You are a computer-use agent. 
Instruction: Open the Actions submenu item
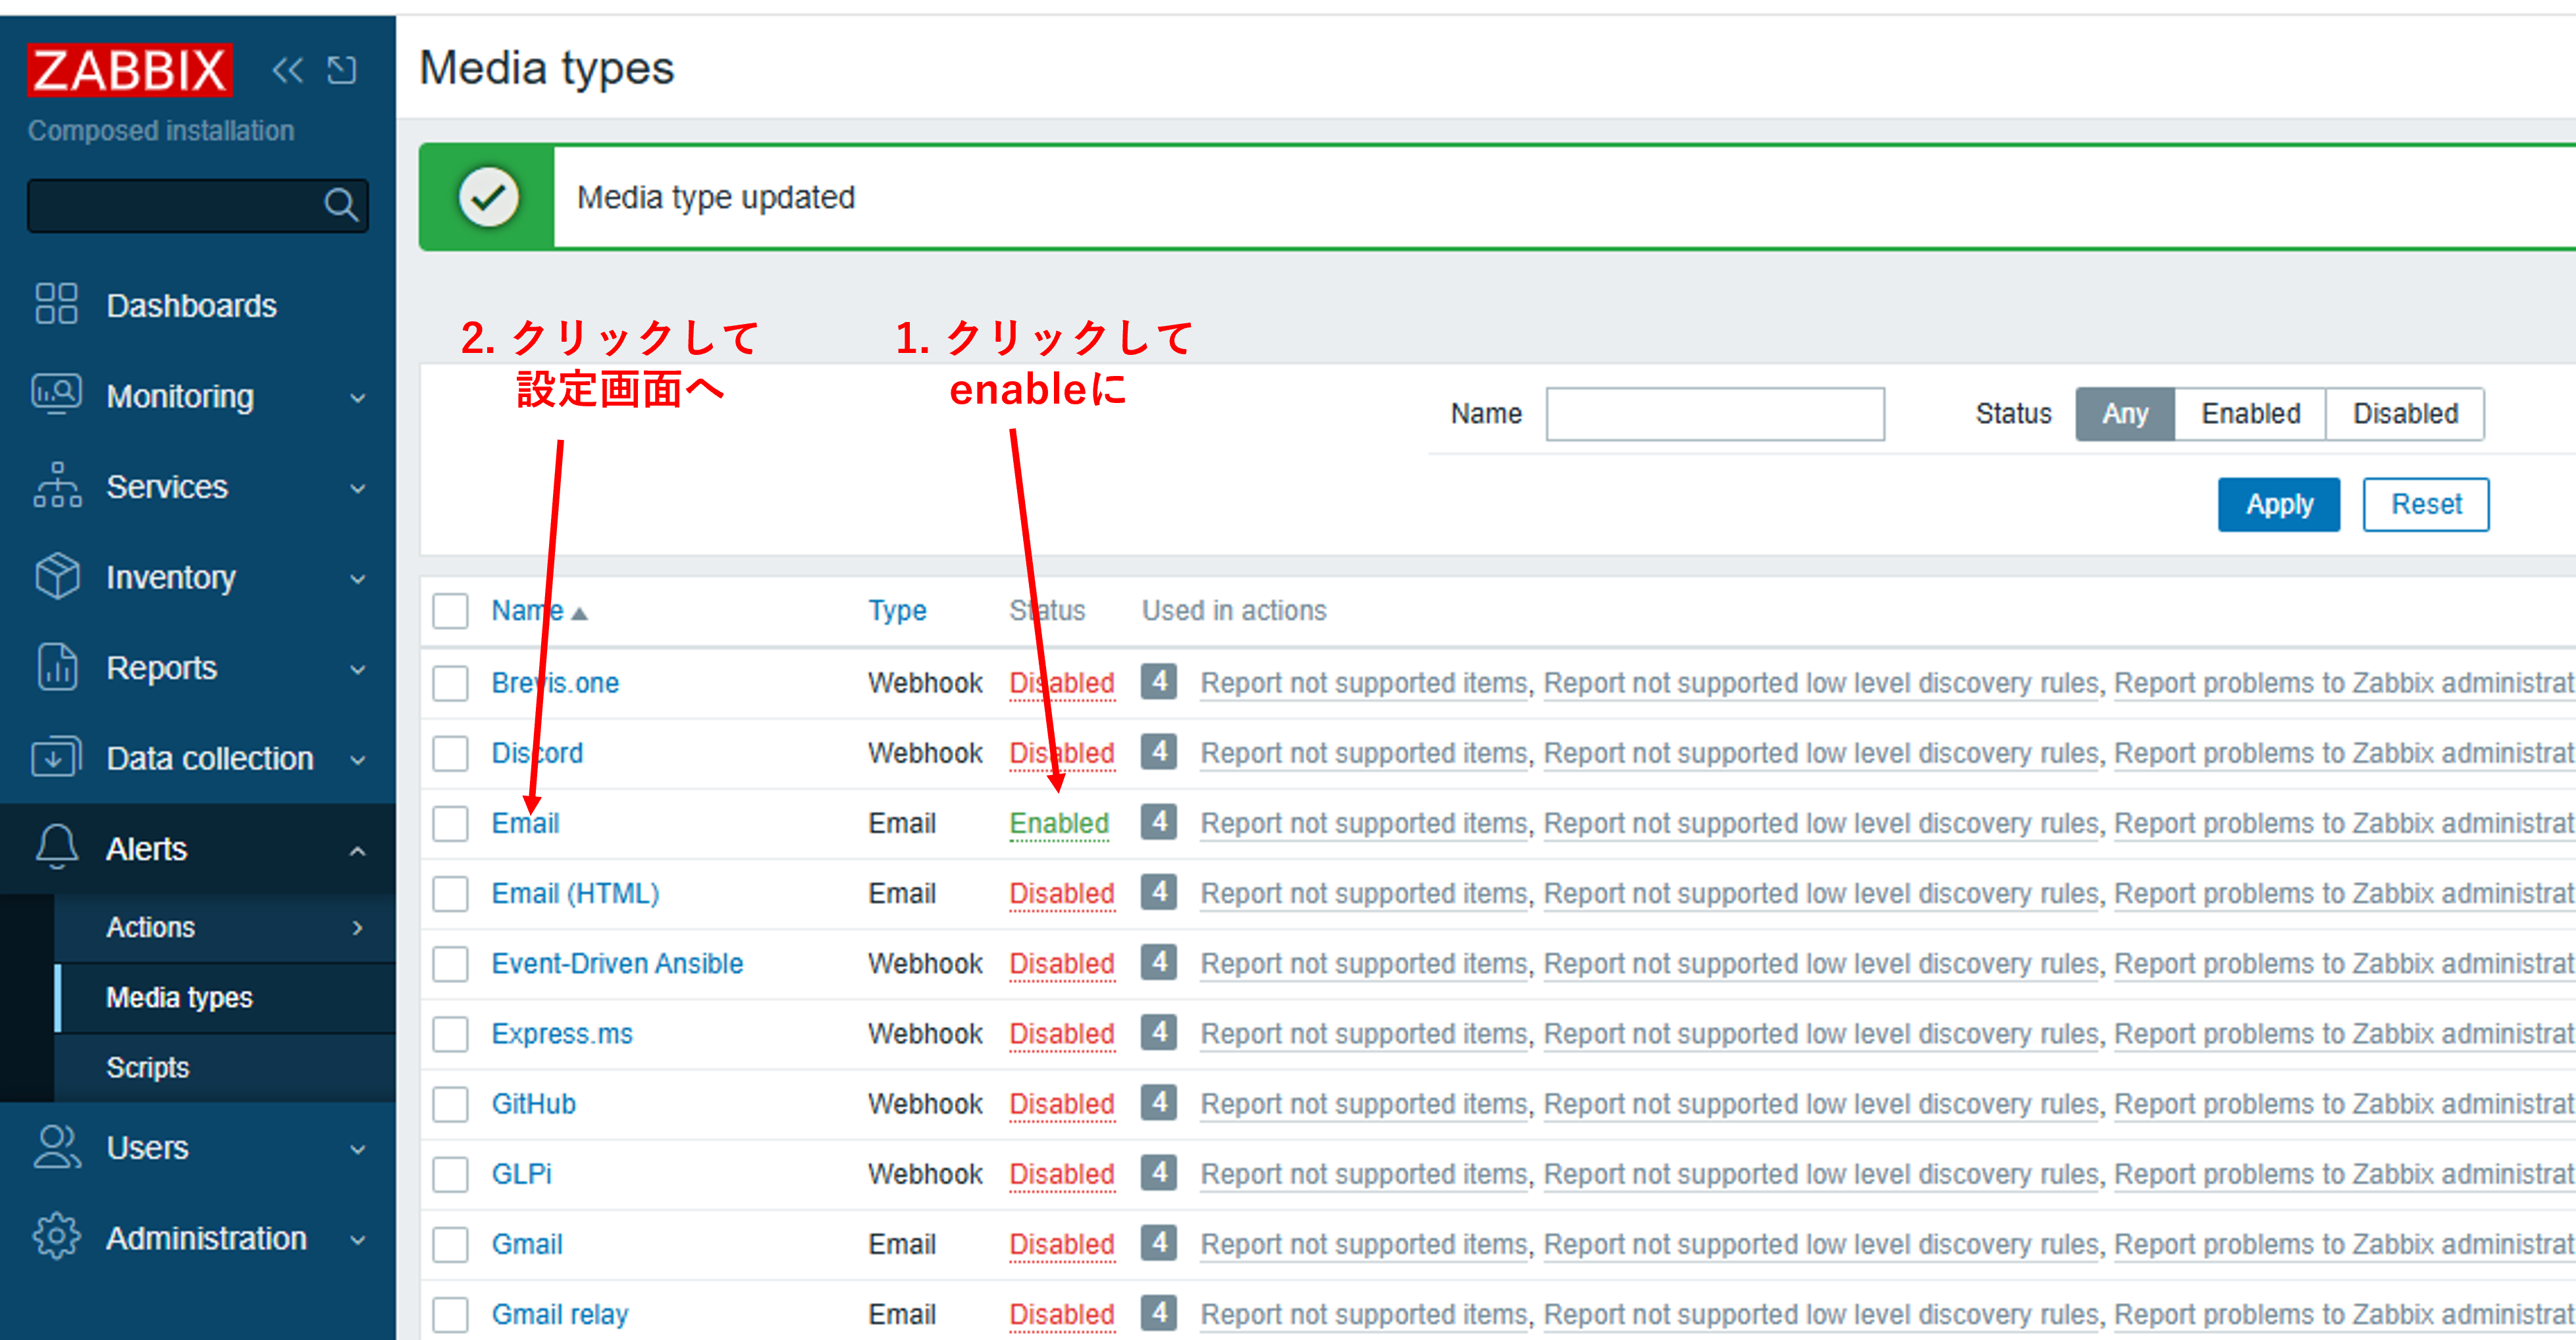click(151, 927)
